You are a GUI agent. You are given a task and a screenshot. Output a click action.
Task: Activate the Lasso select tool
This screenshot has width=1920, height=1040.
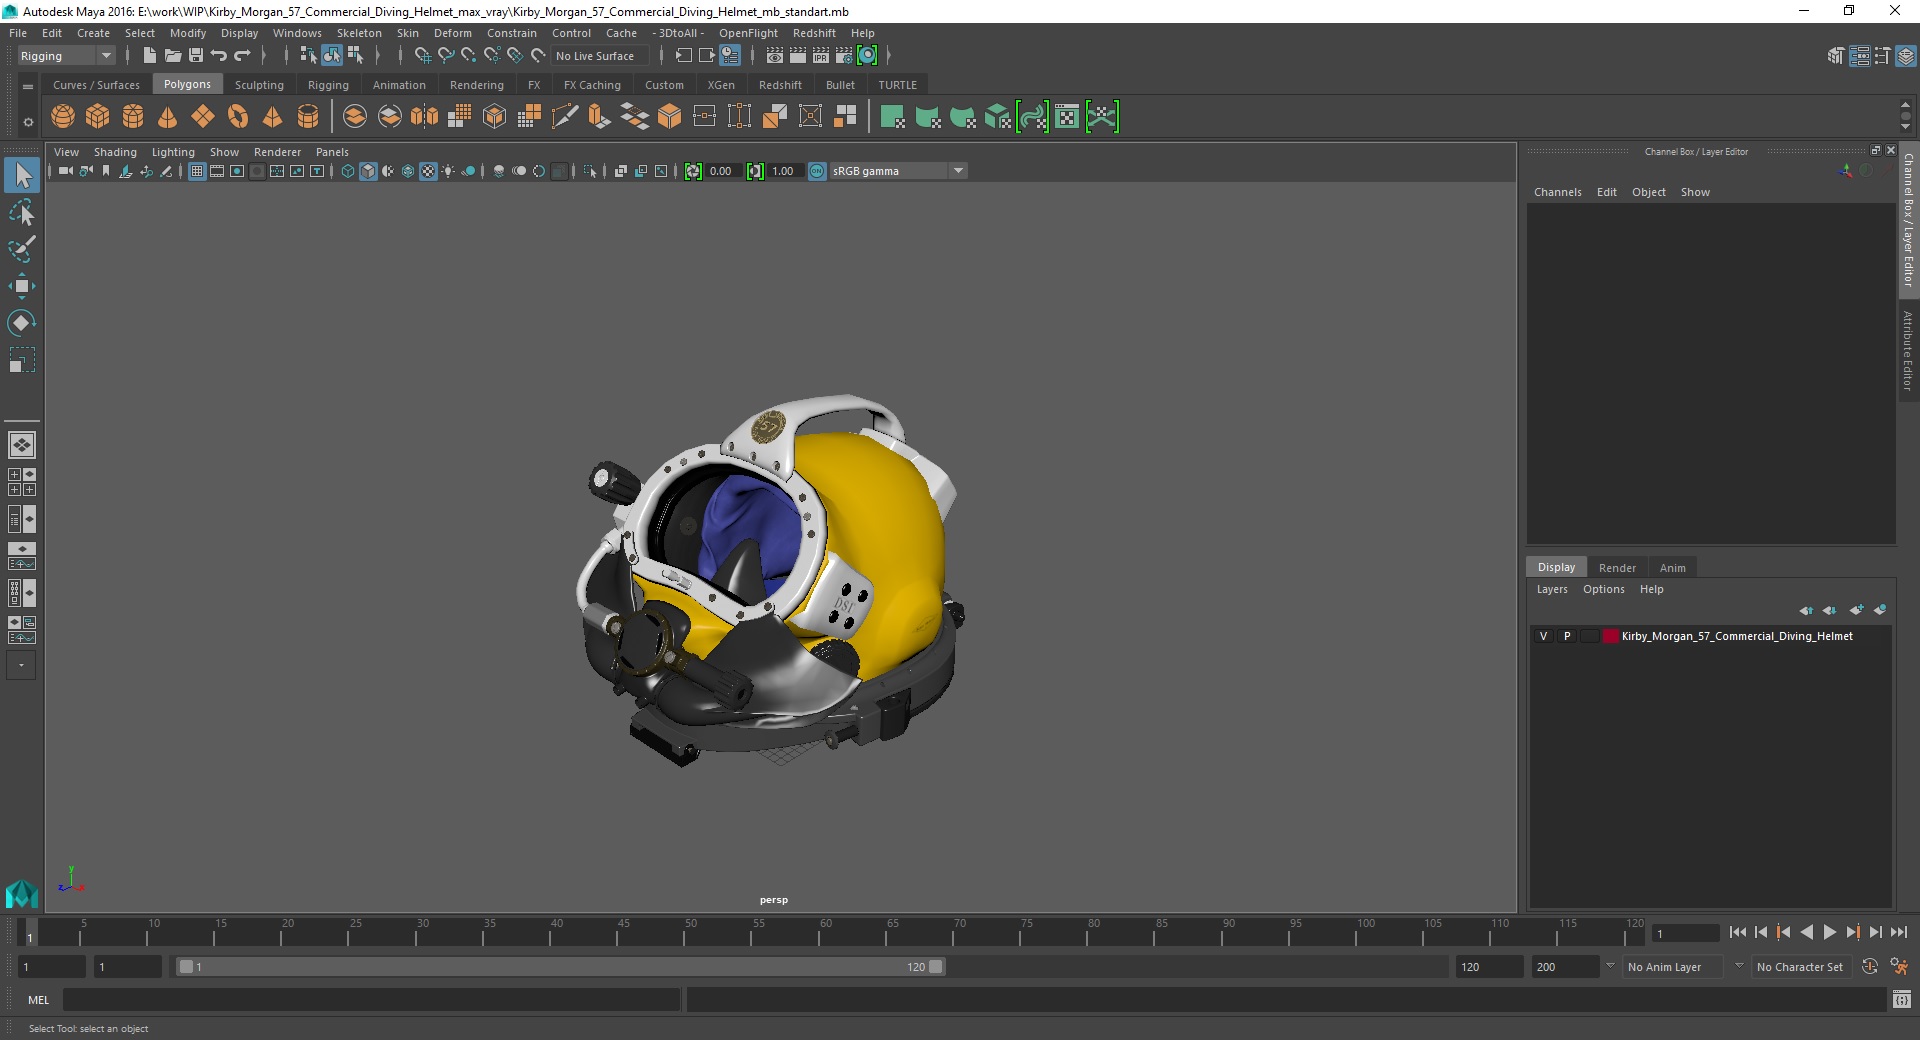pos(22,213)
